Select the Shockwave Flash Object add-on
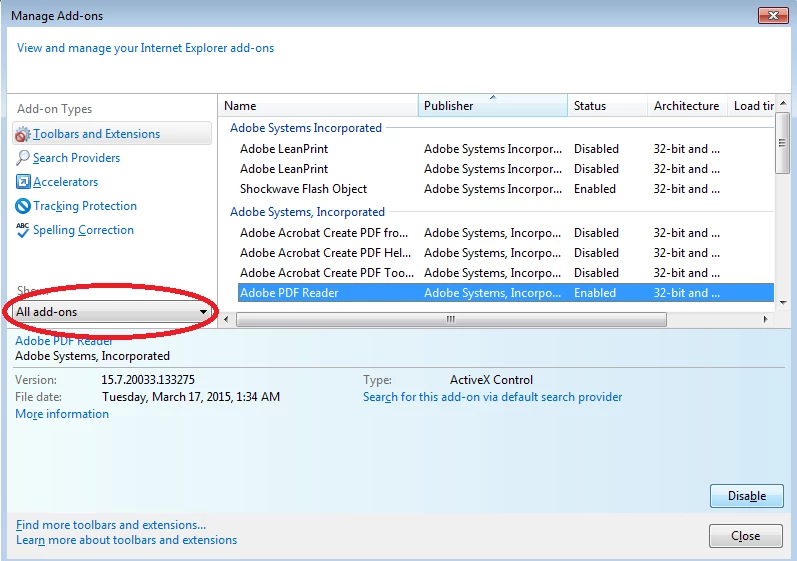 click(x=506, y=189)
